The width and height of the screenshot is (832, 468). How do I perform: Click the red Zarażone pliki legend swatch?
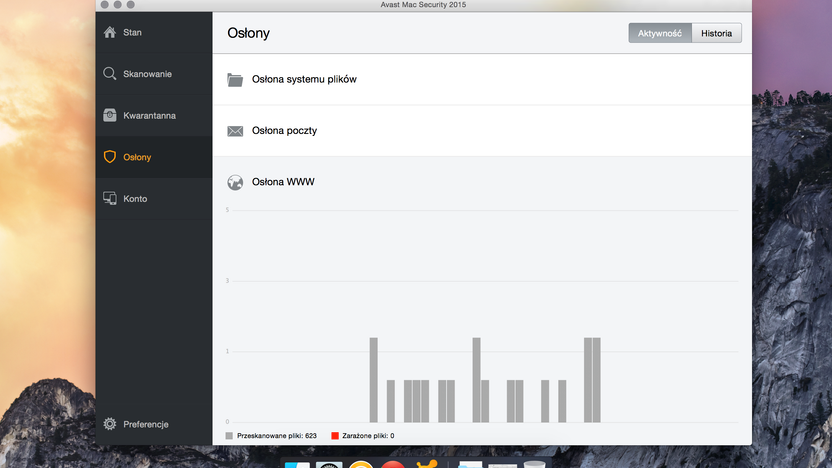pyautogui.click(x=335, y=436)
